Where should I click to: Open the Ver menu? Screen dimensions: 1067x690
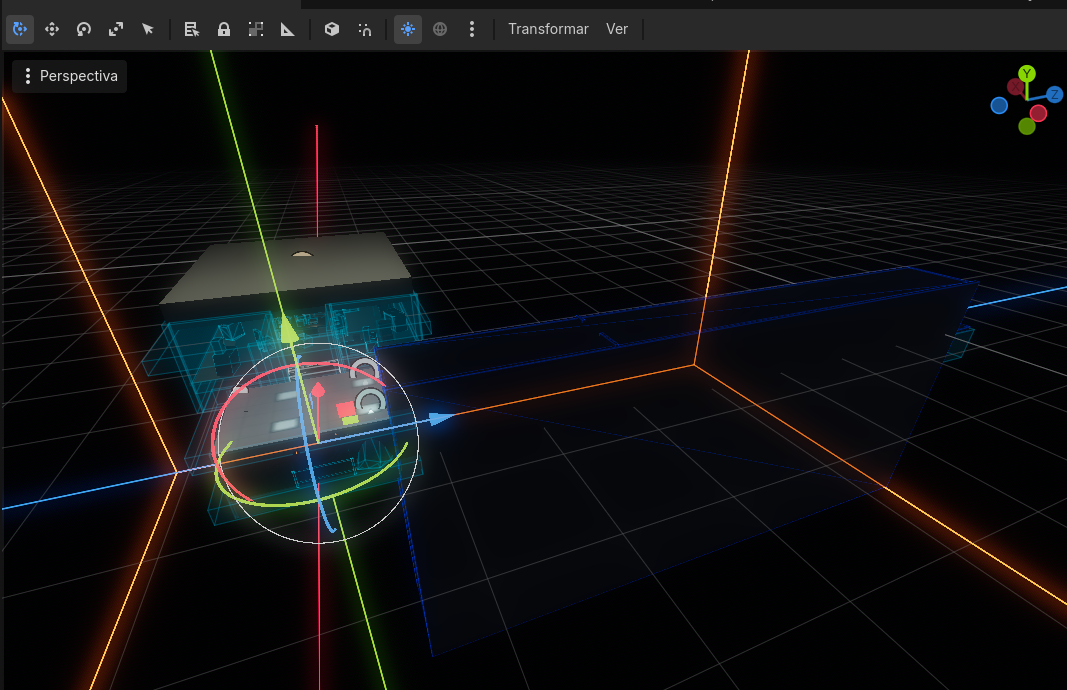[x=617, y=29]
